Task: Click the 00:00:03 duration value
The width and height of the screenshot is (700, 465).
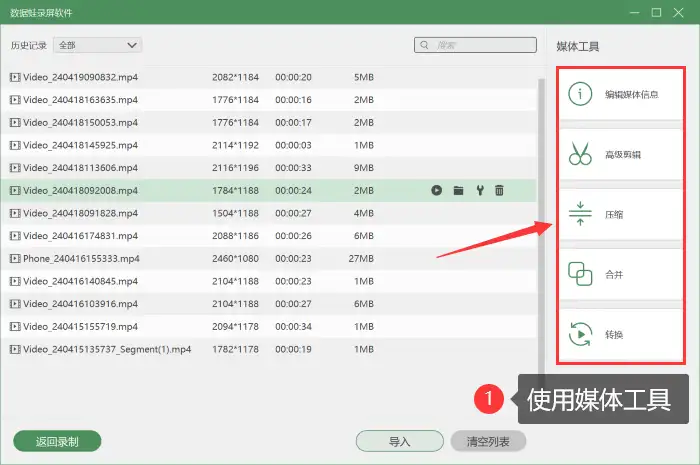Action: tap(293, 145)
